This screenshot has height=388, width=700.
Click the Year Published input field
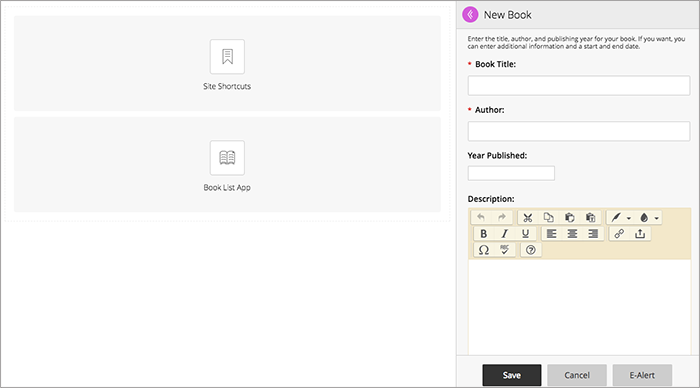(511, 173)
